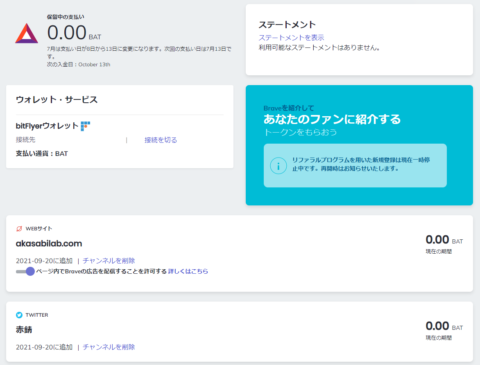This screenshot has height=365, width=480.
Task: Click the ウォレット・サービス heading
Action: [x=57, y=100]
